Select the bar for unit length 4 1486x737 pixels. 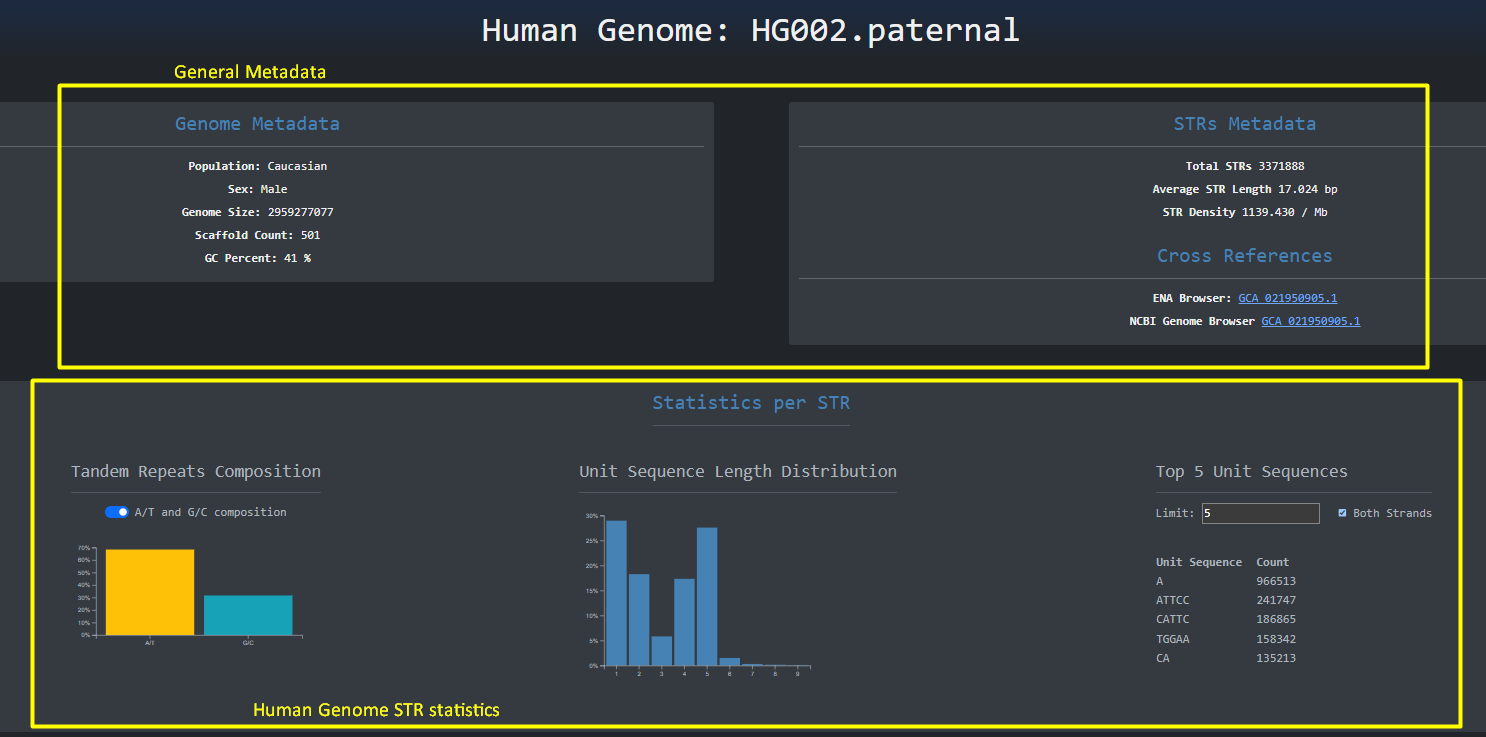[684, 622]
